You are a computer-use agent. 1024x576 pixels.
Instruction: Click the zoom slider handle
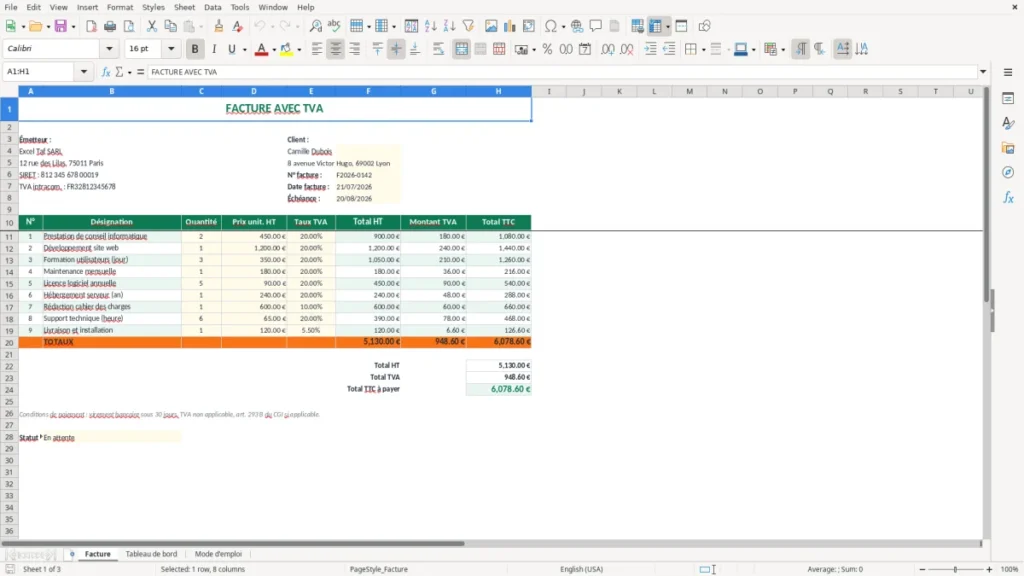point(955,569)
